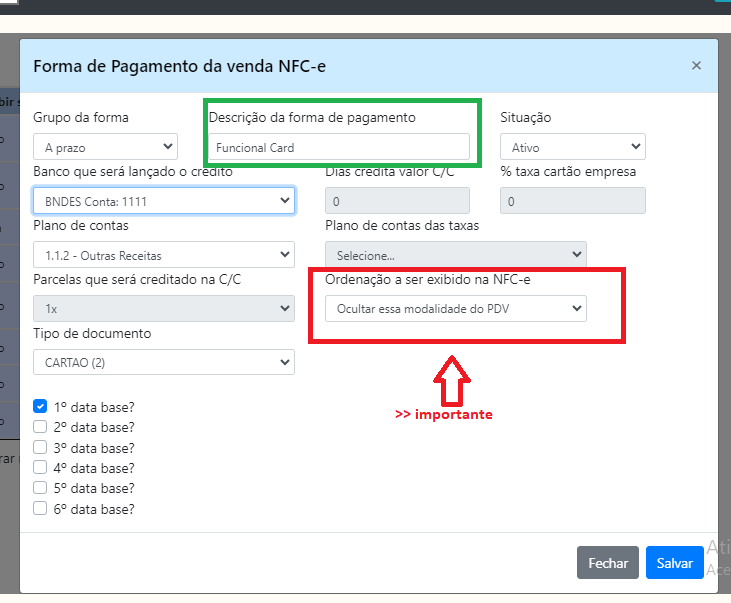731x603 pixels.
Task: Click the Fechar button
Action: click(608, 563)
